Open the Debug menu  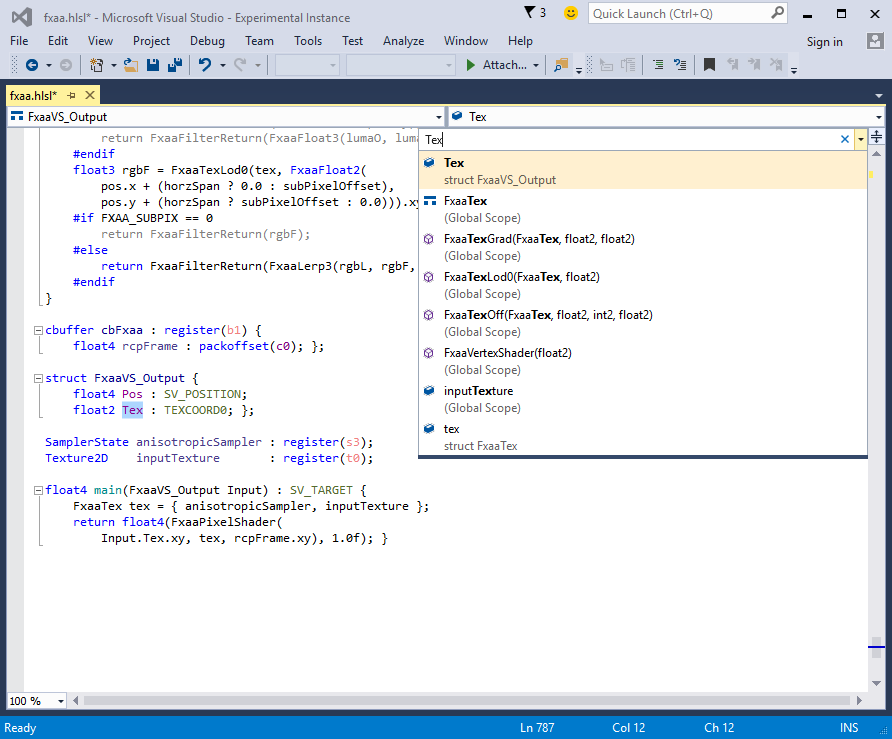click(x=207, y=41)
